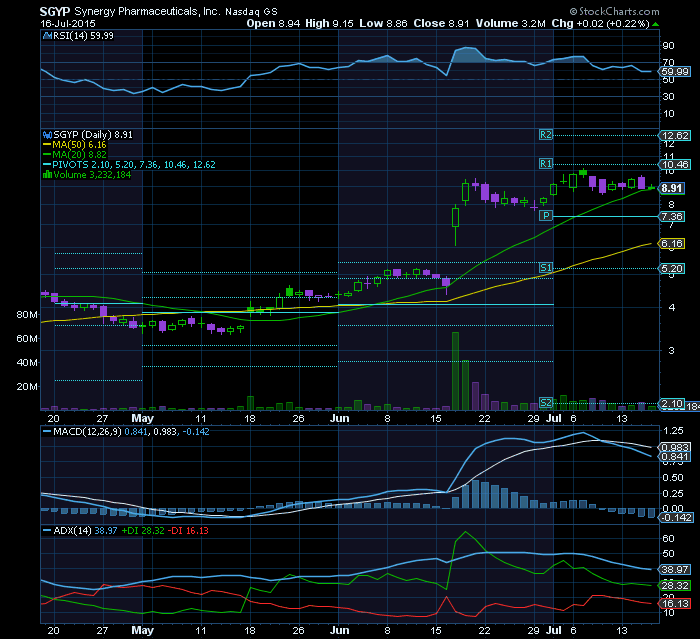Image resolution: width=700 pixels, height=639 pixels.
Task: Click the SGYP (Daily) candlestick legend icon
Action: click(x=47, y=135)
